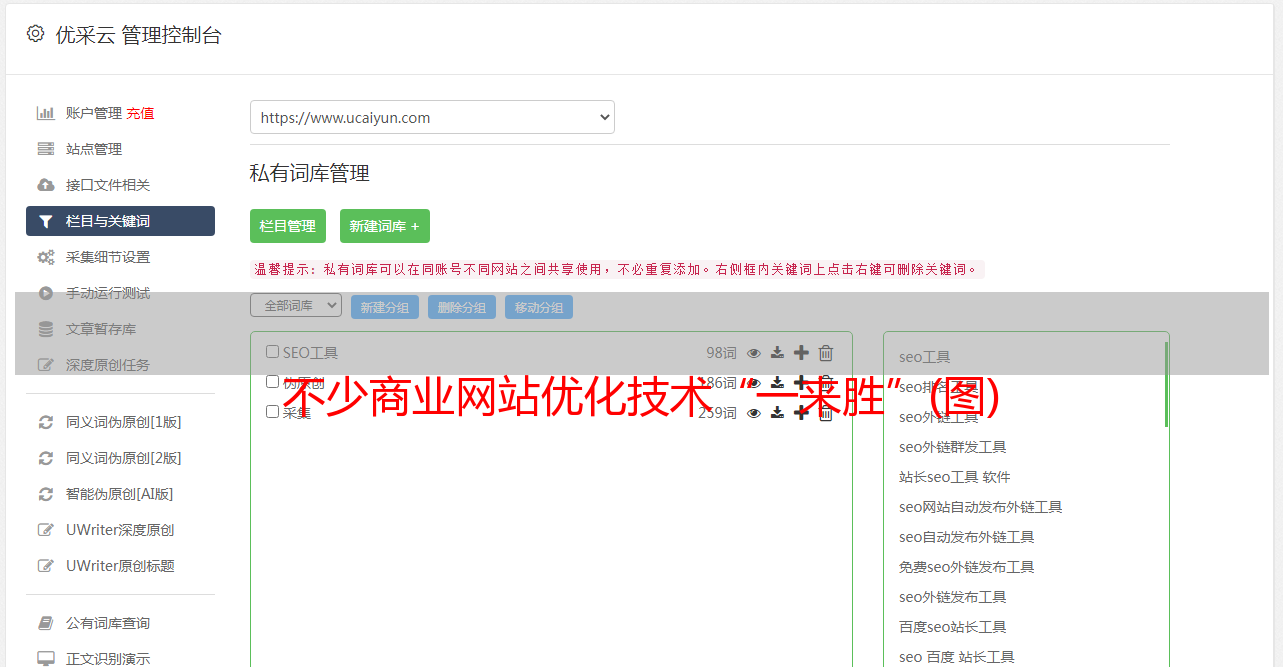Open the site URL dropdown https://www.ucaiyun.com
This screenshot has width=1283, height=667.
(x=432, y=117)
